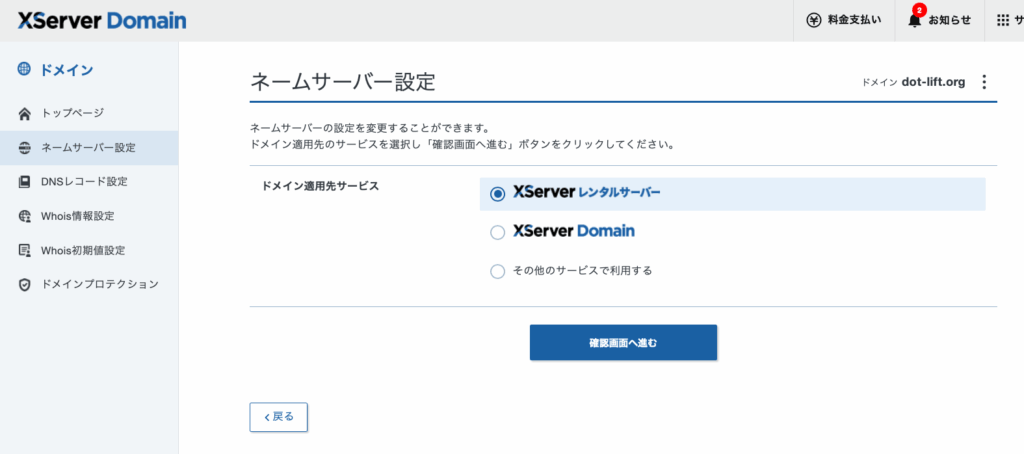Select the XServer Domain radio option
This screenshot has height=454, width=1024.
coord(498,232)
